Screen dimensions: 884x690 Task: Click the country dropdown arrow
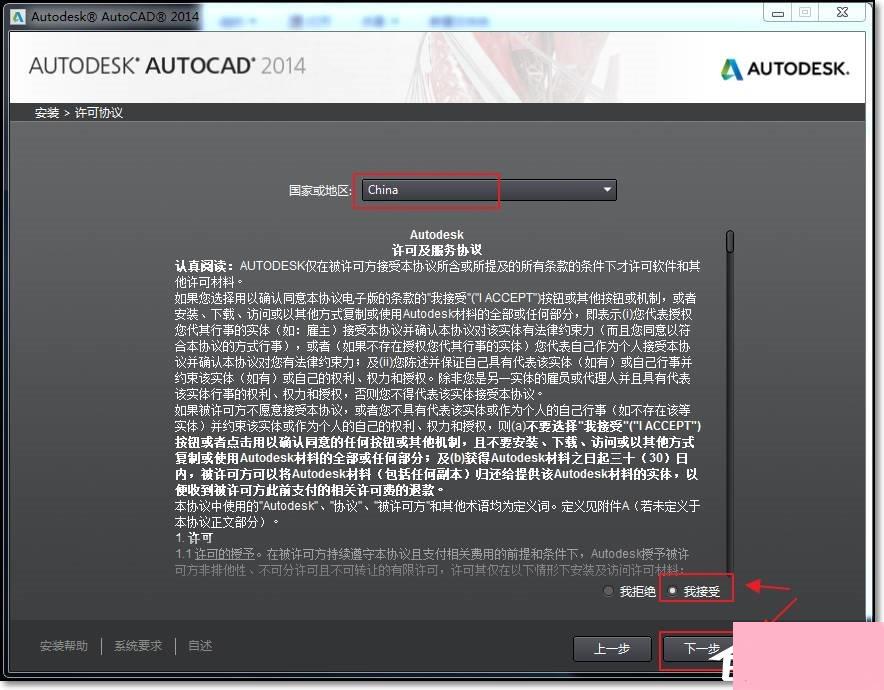[x=607, y=189]
